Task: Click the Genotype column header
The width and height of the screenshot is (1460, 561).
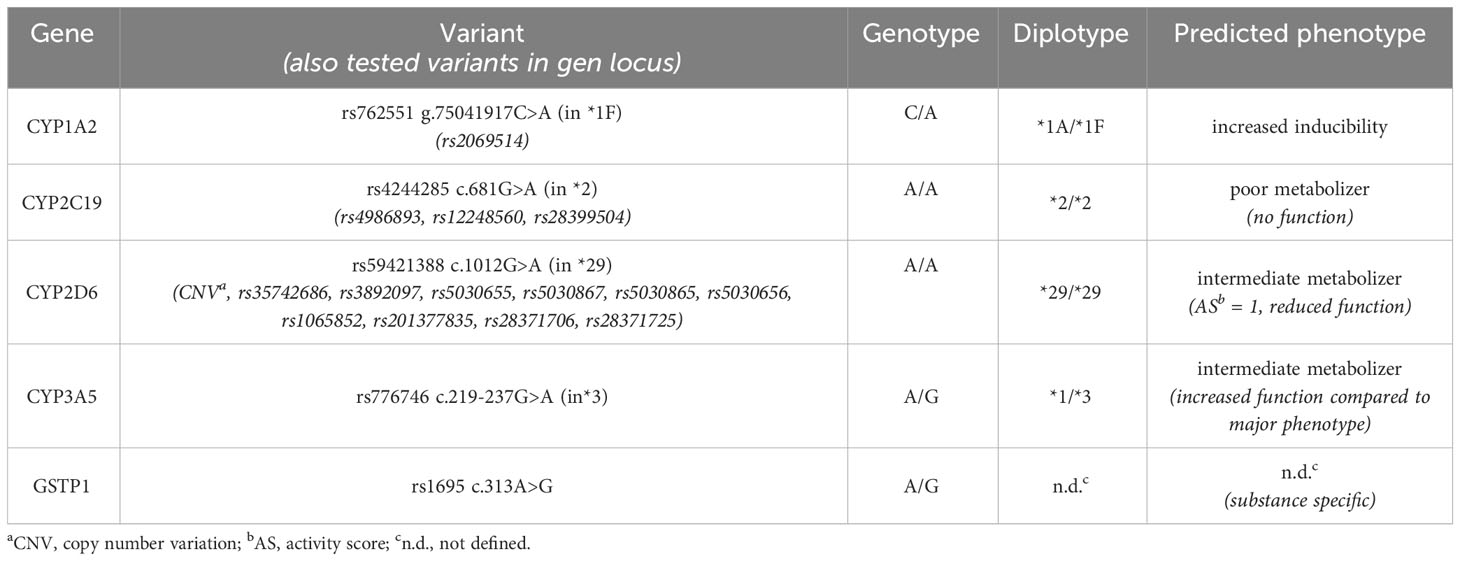Action: click(922, 34)
